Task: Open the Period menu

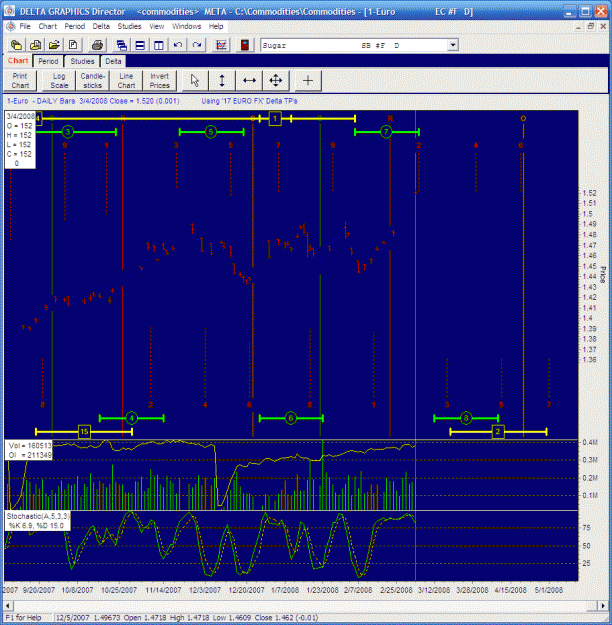Action: click(x=75, y=26)
